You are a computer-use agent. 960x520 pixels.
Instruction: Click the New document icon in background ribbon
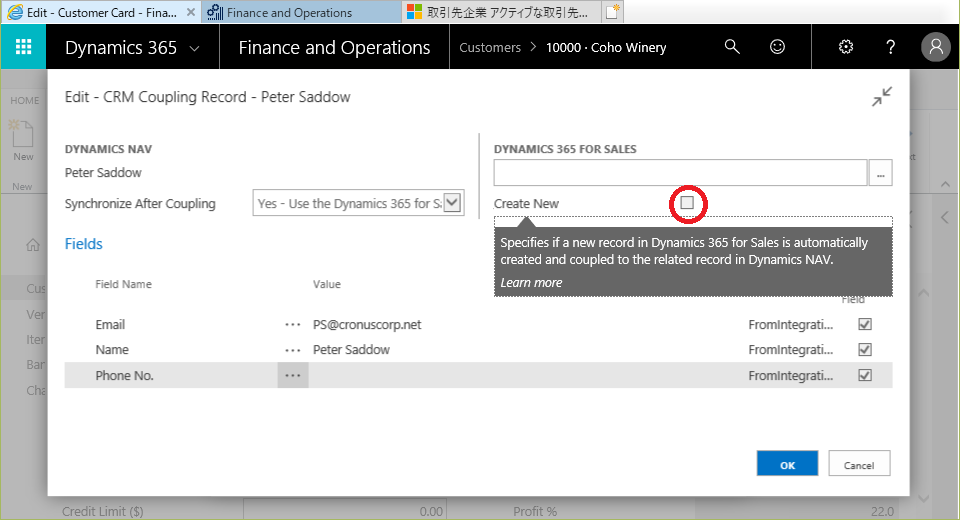23,134
